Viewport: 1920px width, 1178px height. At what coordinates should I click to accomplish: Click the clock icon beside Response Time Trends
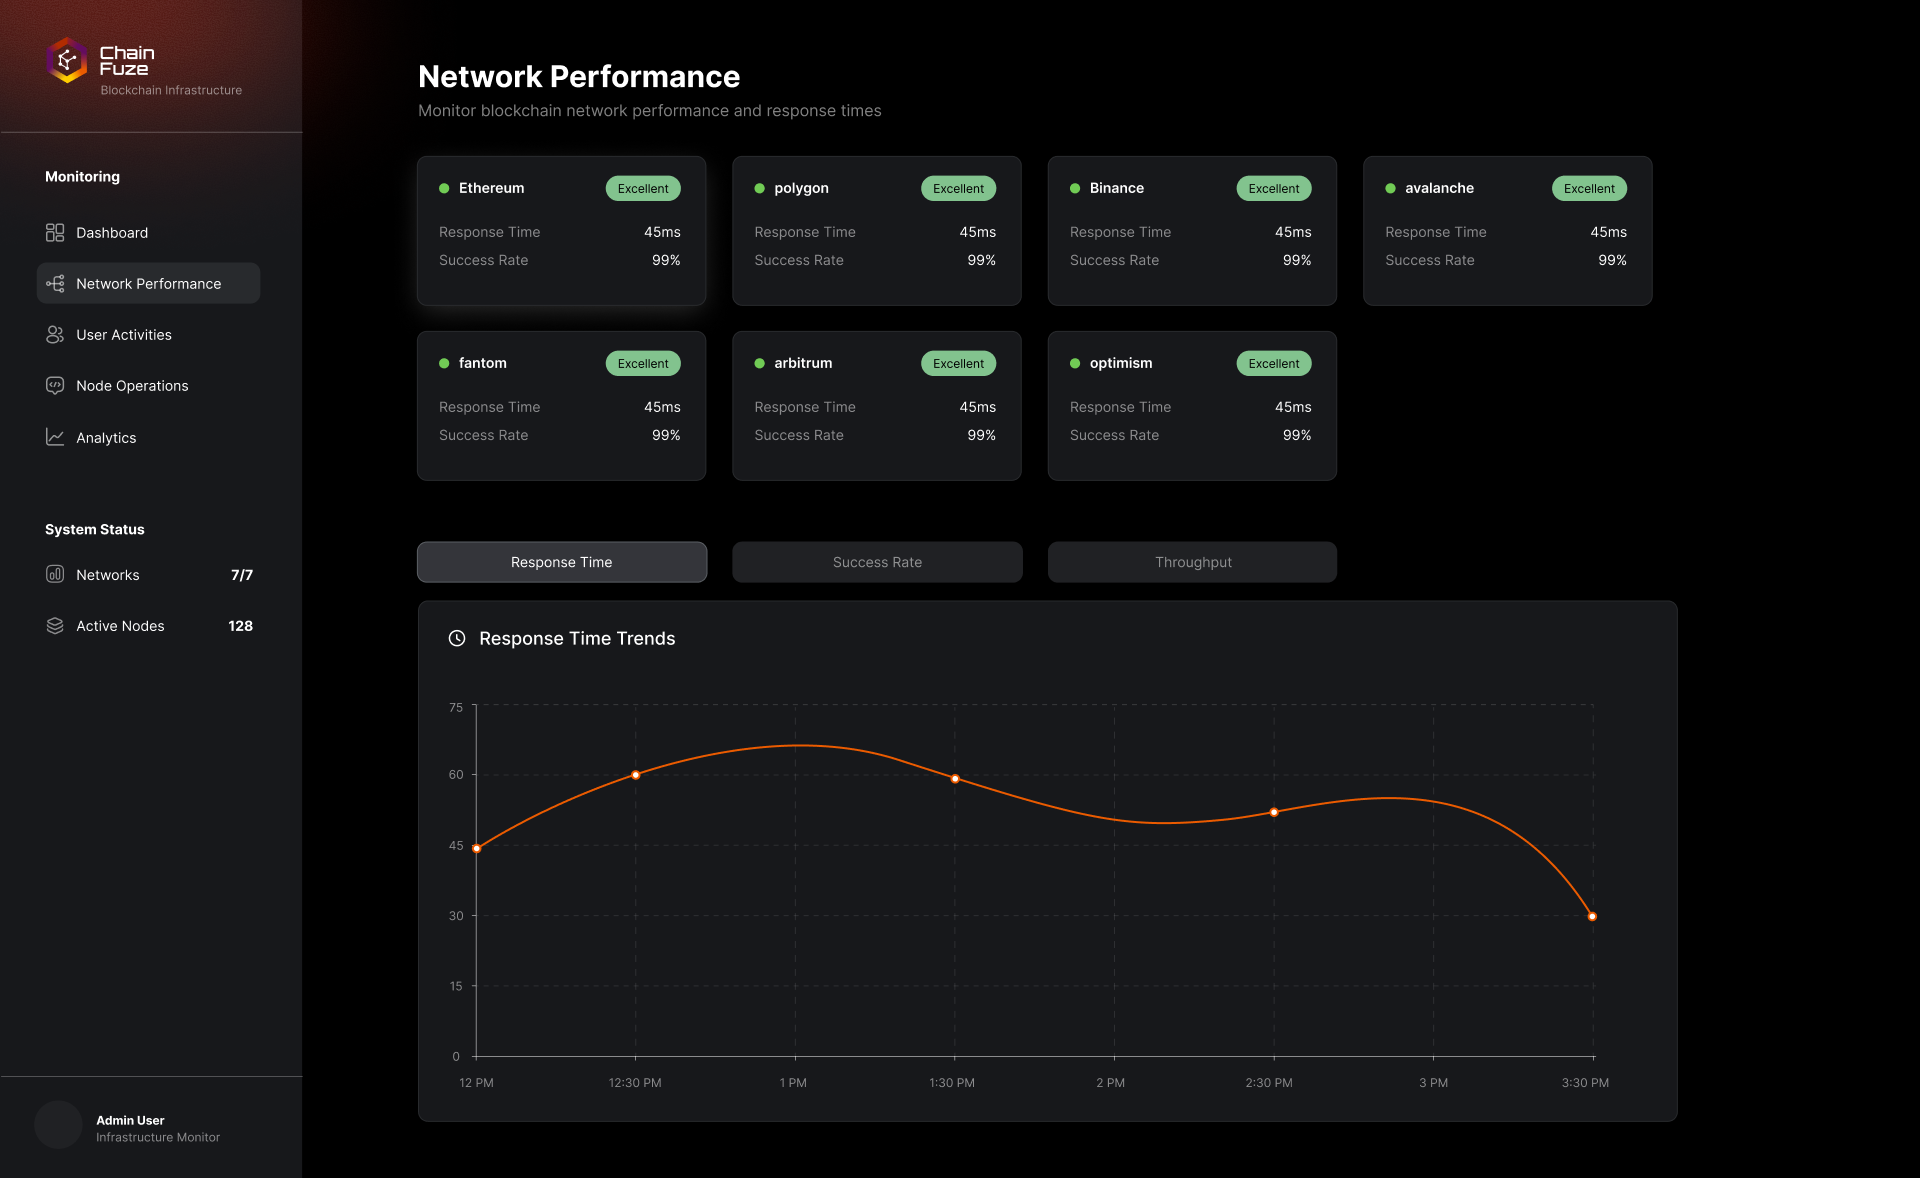tap(457, 638)
